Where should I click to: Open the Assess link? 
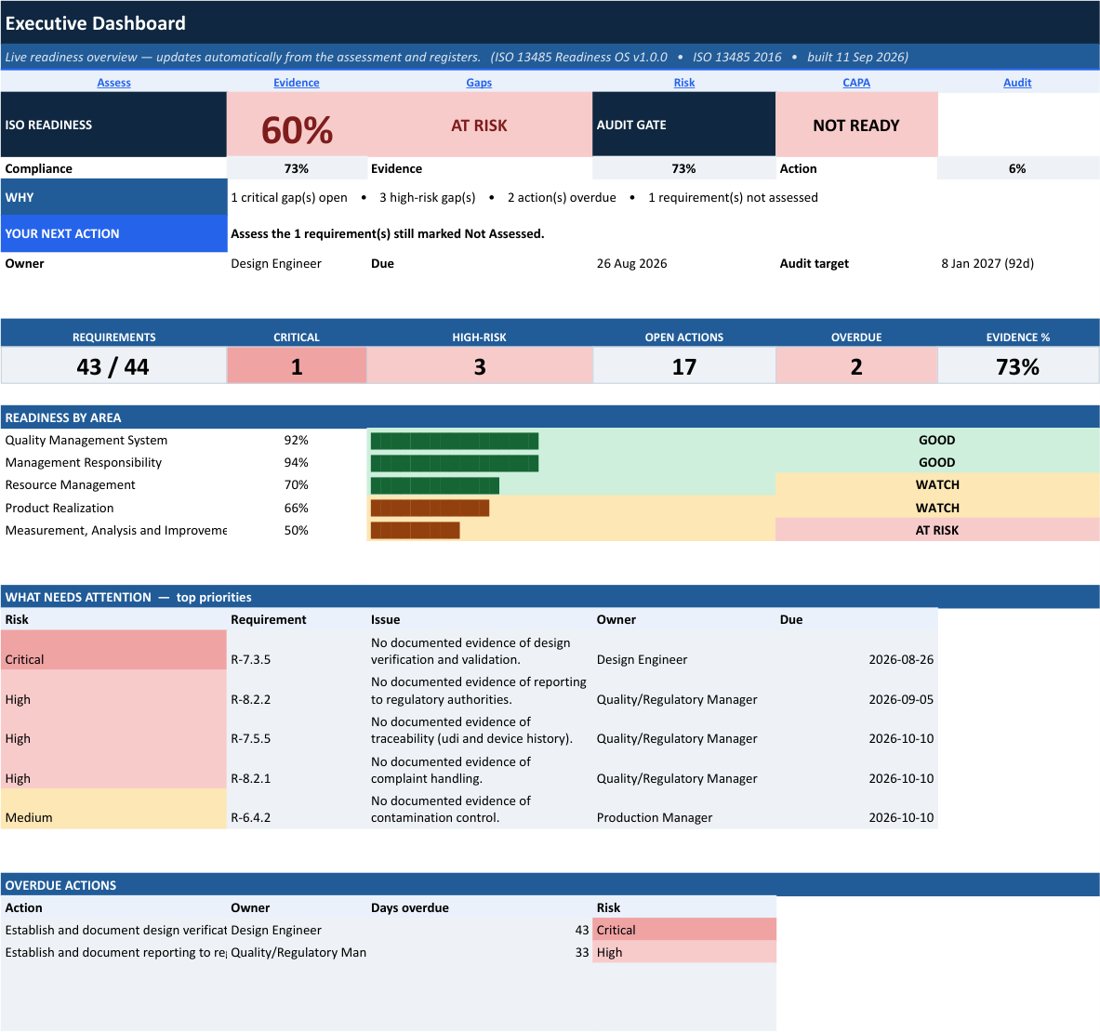114,83
